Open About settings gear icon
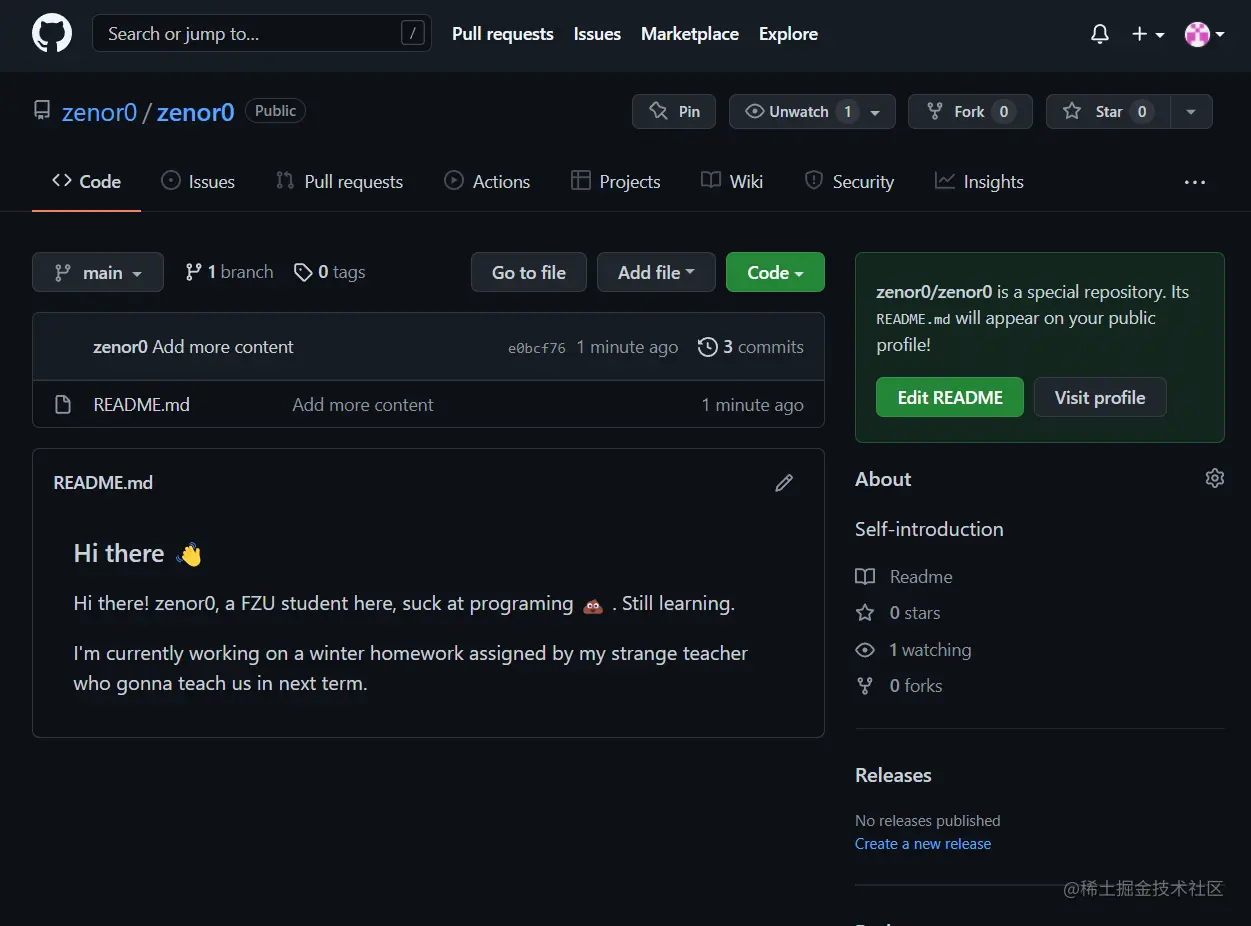 (x=1215, y=478)
